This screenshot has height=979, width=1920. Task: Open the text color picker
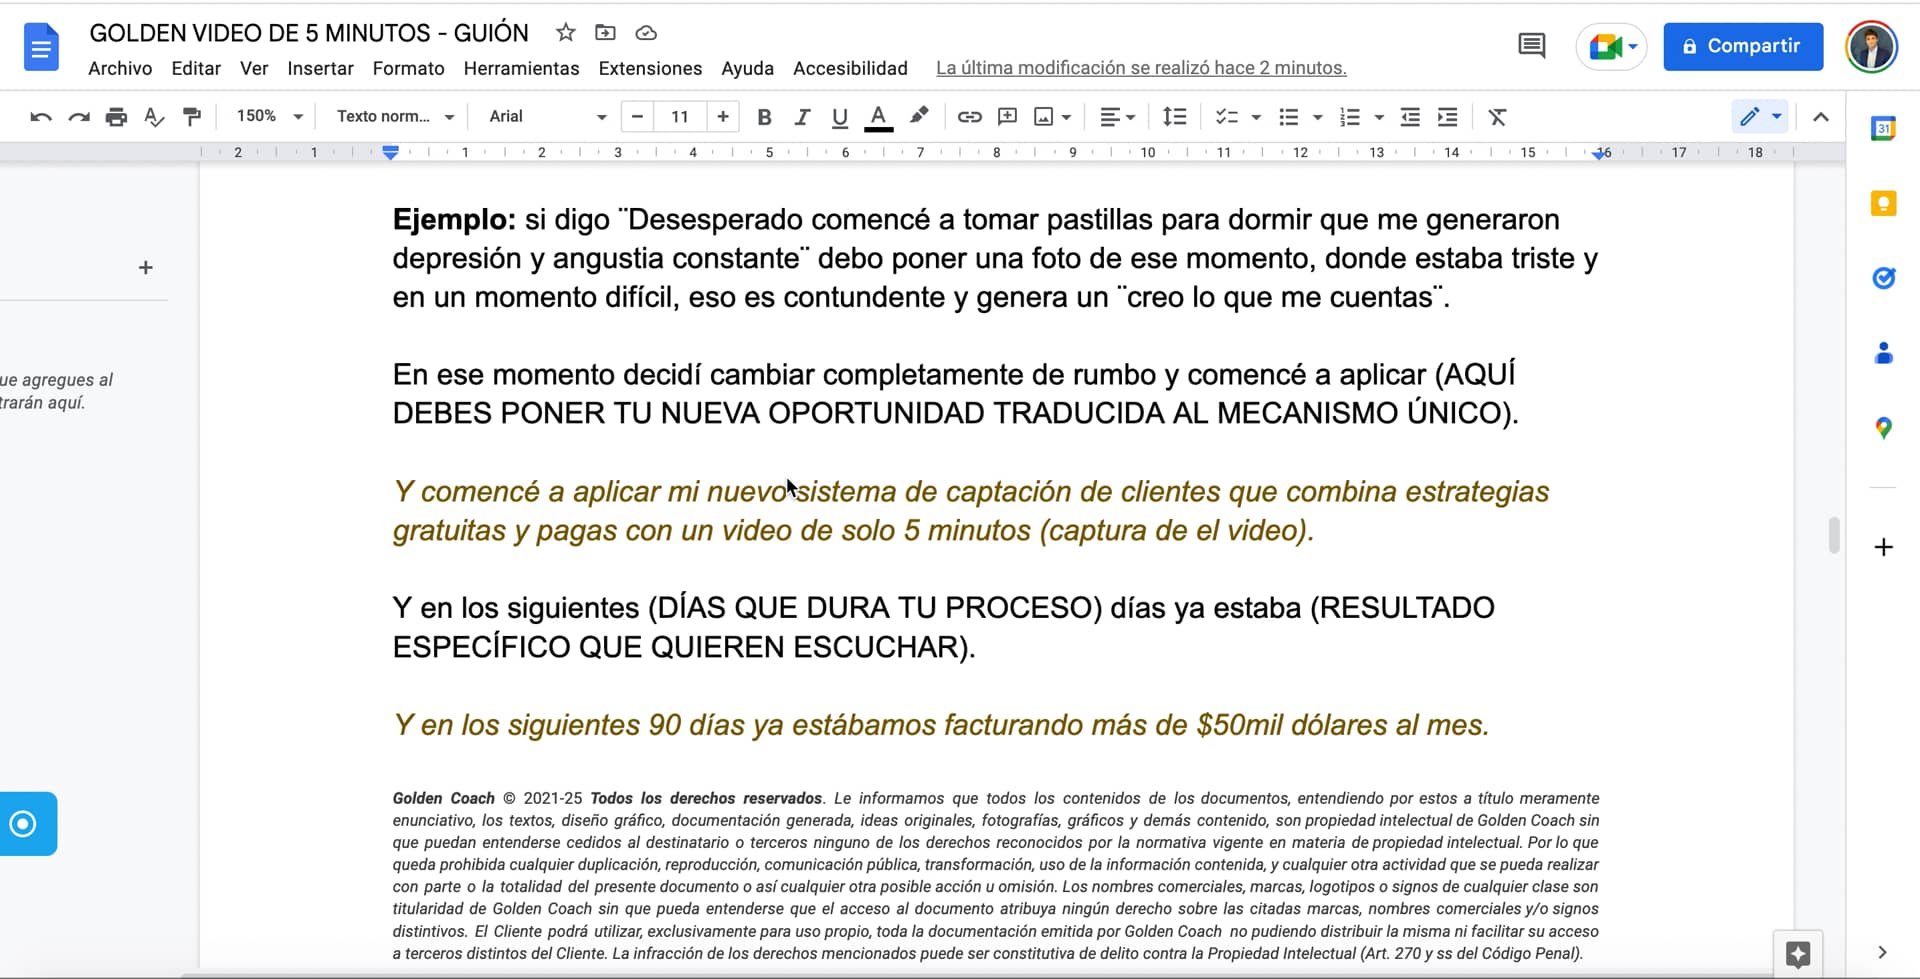tap(878, 116)
